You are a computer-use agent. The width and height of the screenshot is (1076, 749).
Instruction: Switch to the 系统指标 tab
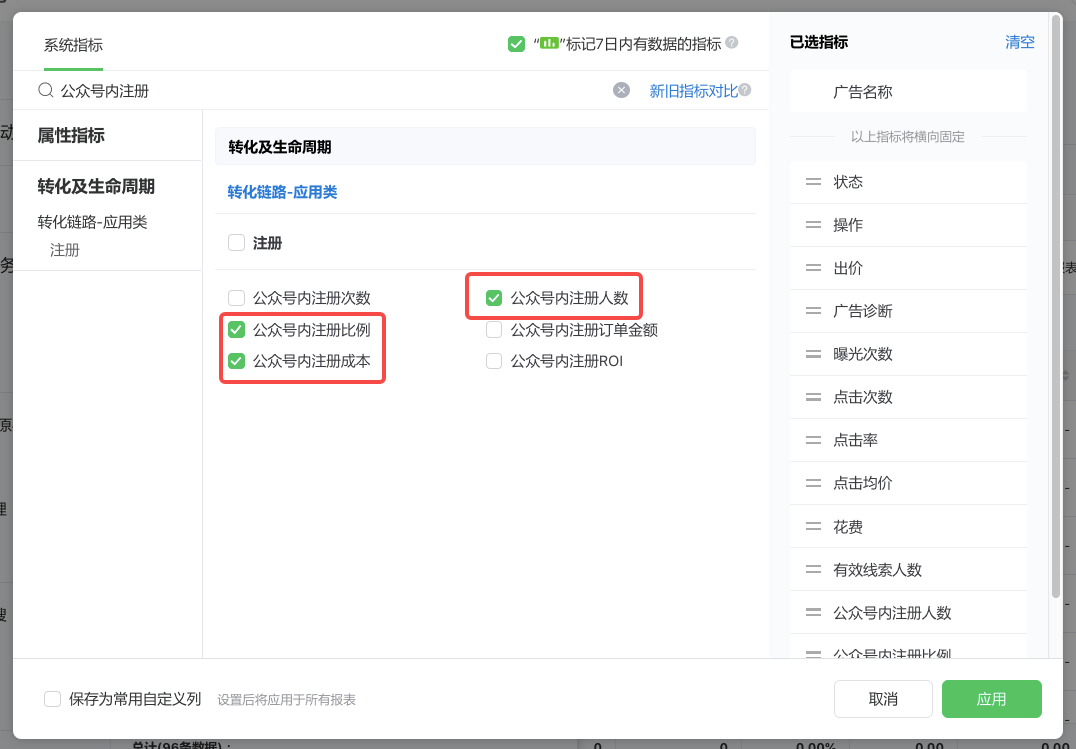point(73,44)
